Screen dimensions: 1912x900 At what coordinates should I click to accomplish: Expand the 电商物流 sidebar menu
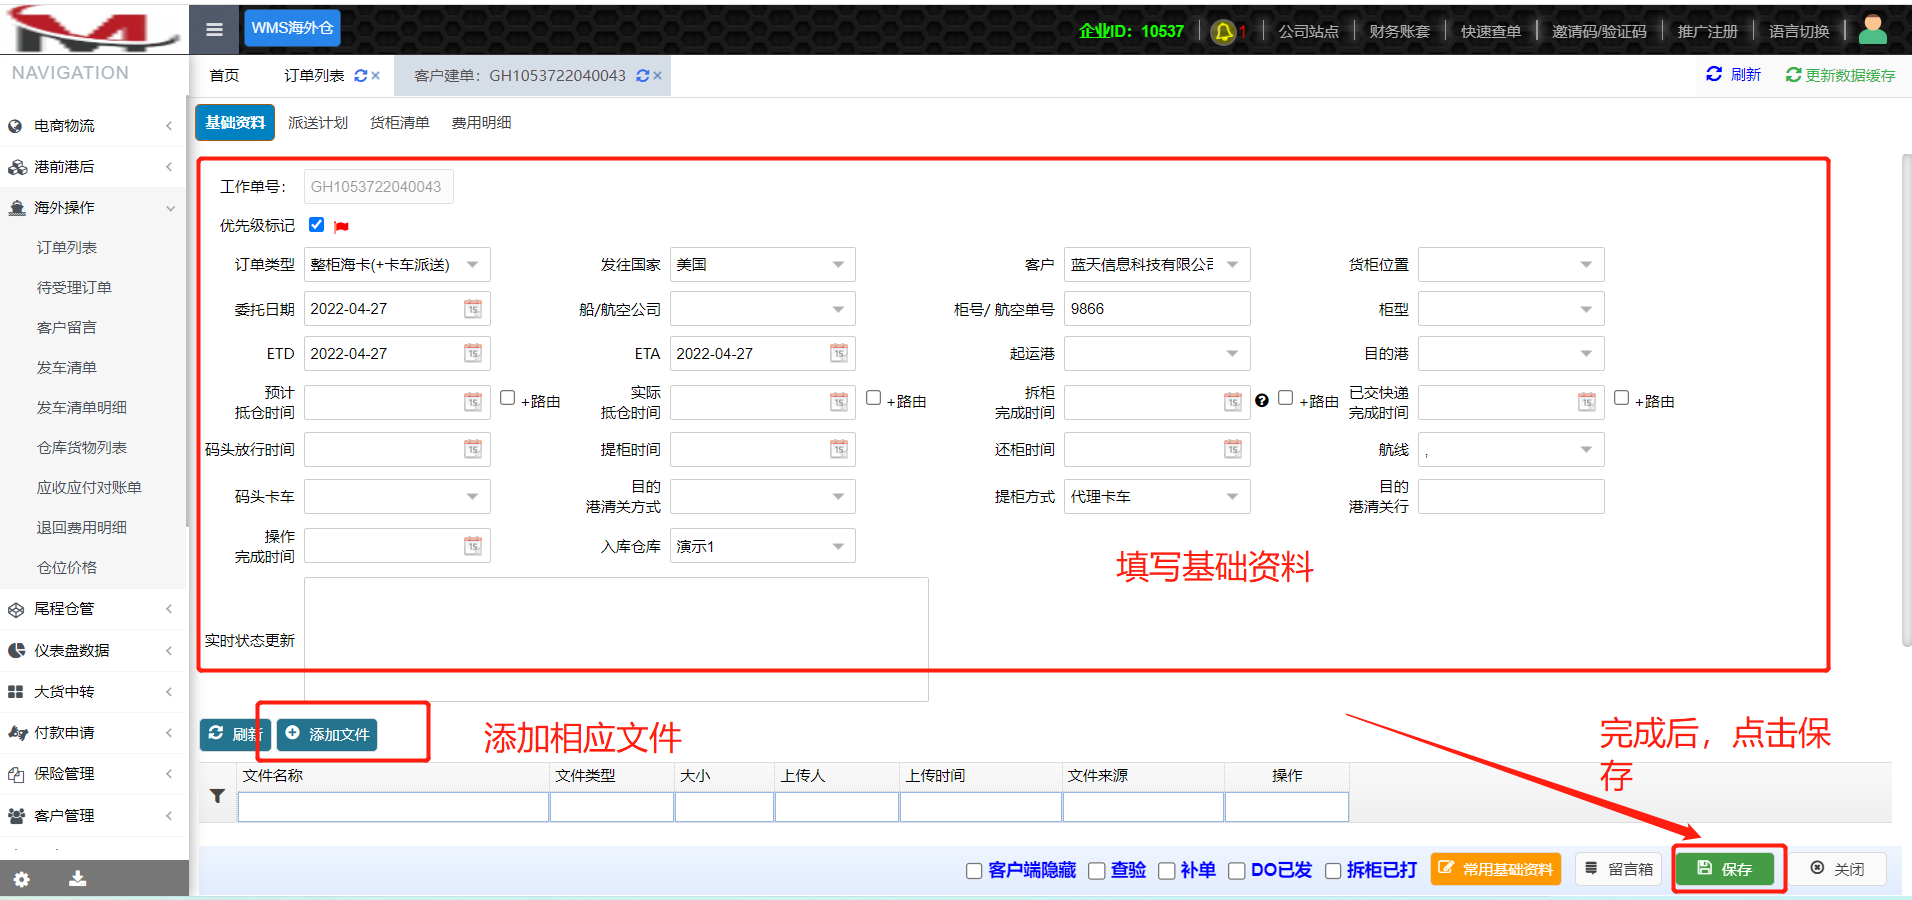click(94, 126)
